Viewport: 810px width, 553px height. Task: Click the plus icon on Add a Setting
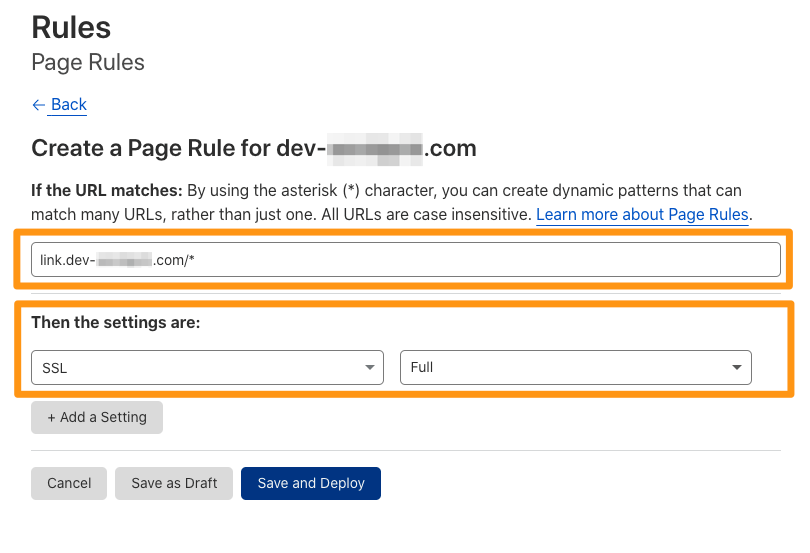tap(52, 417)
